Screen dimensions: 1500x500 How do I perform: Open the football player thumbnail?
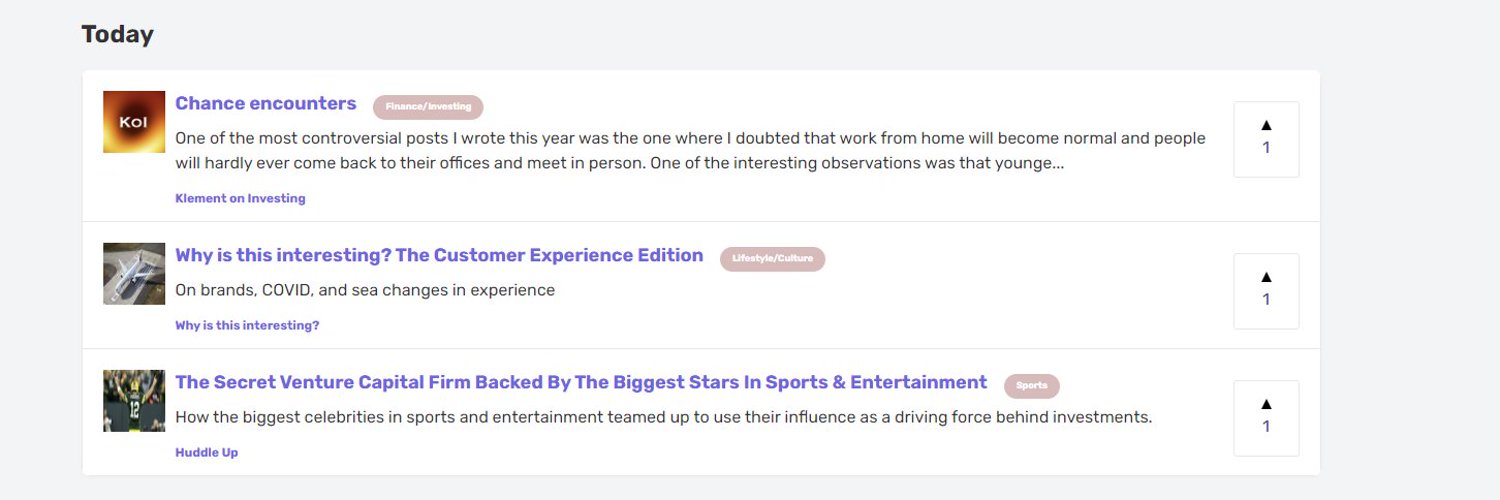(134, 401)
